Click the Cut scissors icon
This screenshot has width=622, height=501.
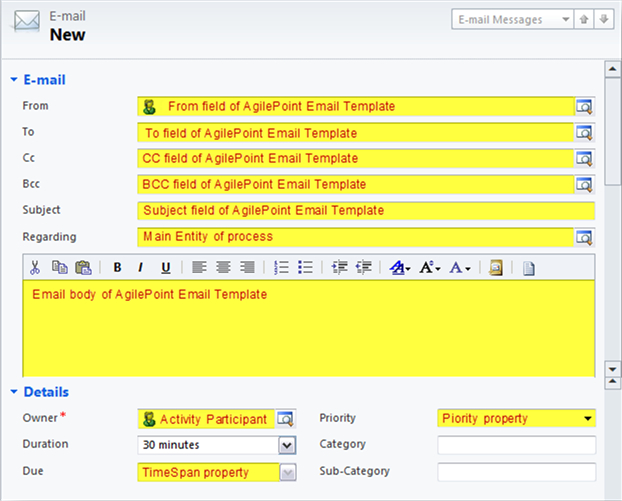click(34, 267)
